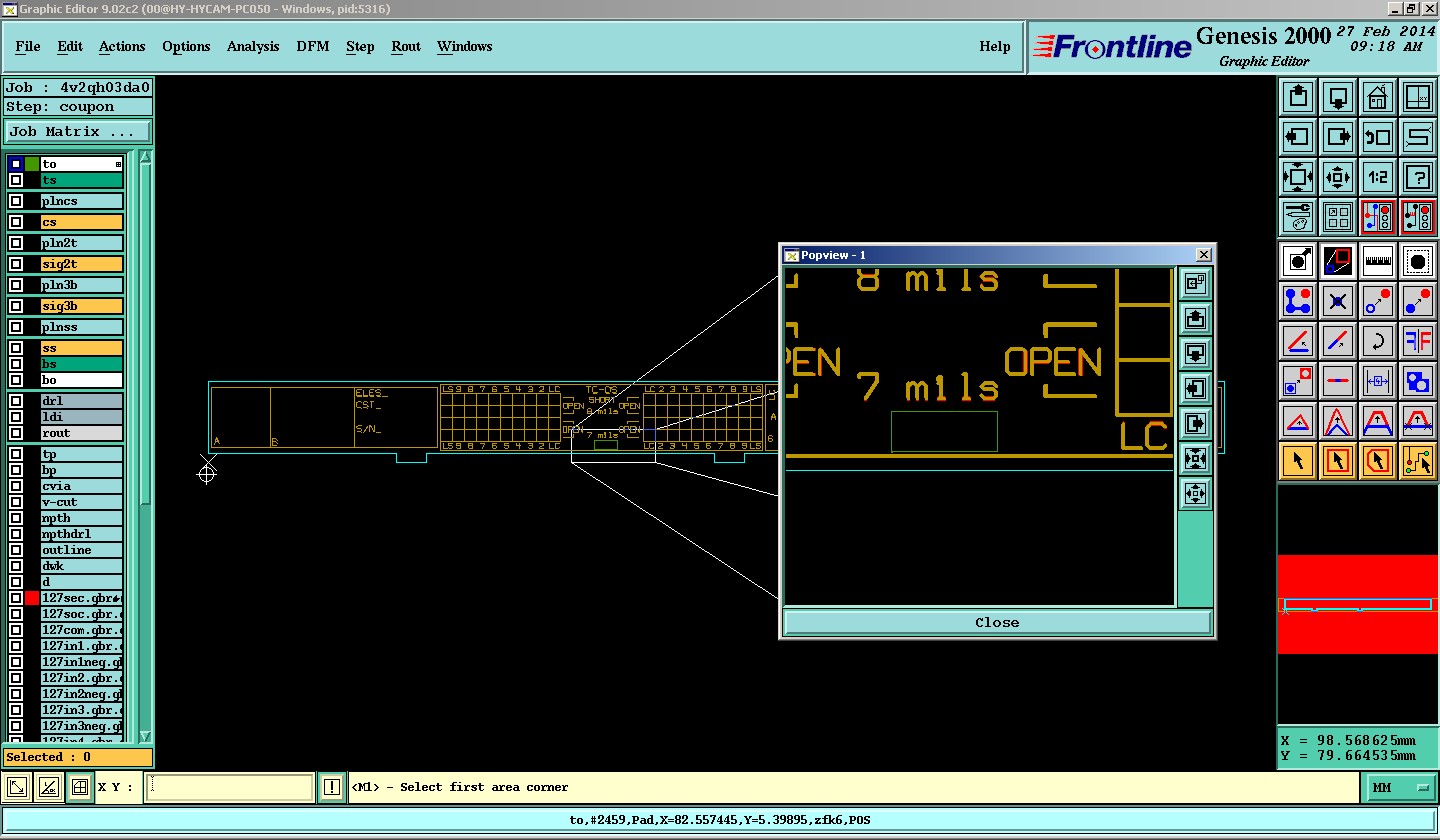This screenshot has height=840, width=1440.
Task: Click the Help menu button
Action: pos(994,47)
